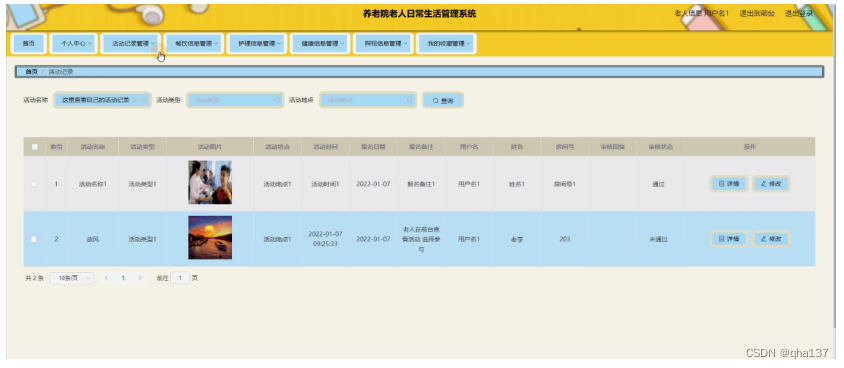Go to next page arrow
This screenshot has width=844, height=368.
[x=140, y=278]
